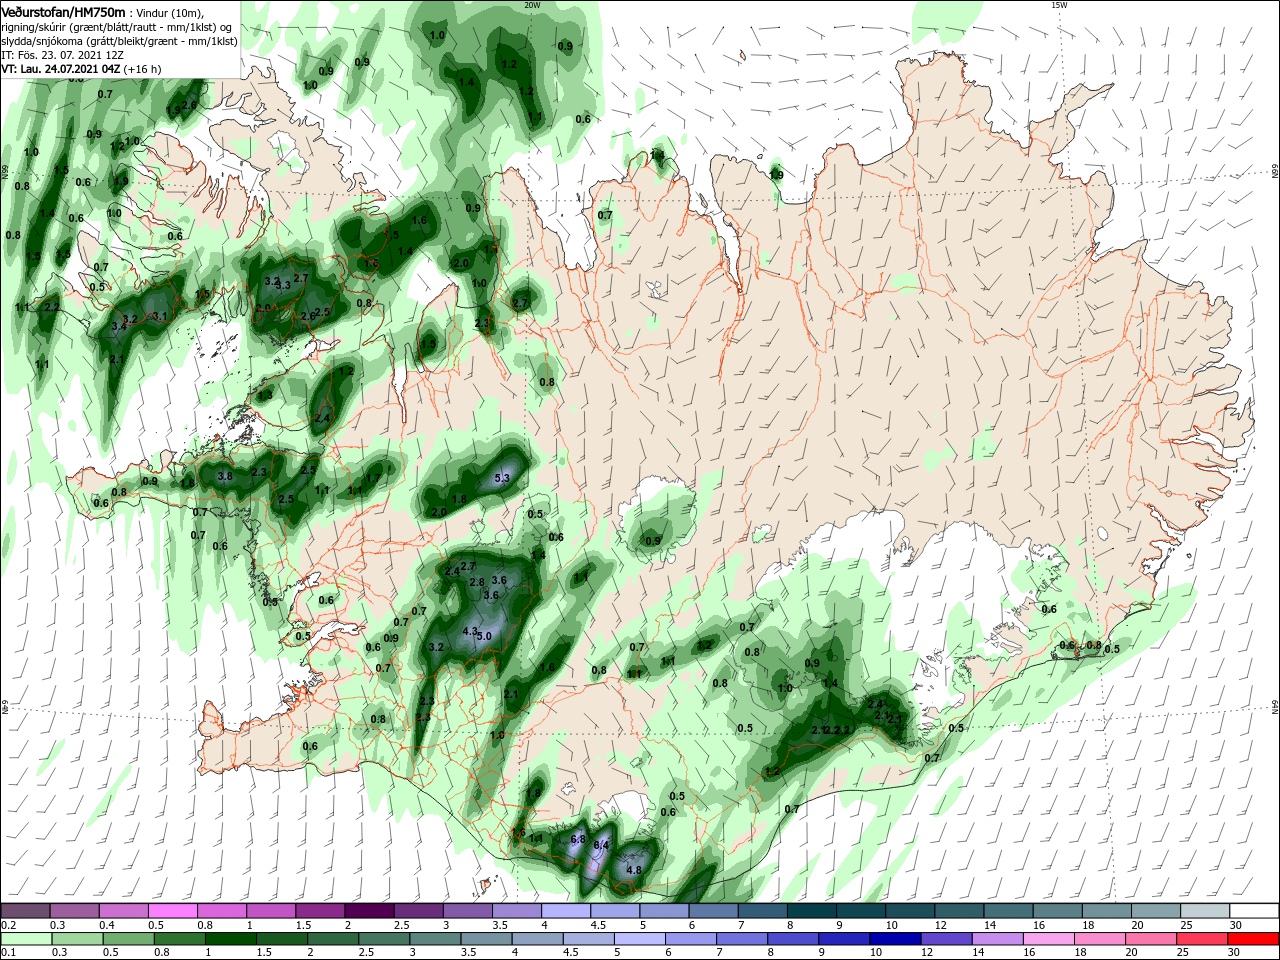Select white snow swatch after the 30 label
This screenshot has height=960, width=1280.
tap(1255, 910)
